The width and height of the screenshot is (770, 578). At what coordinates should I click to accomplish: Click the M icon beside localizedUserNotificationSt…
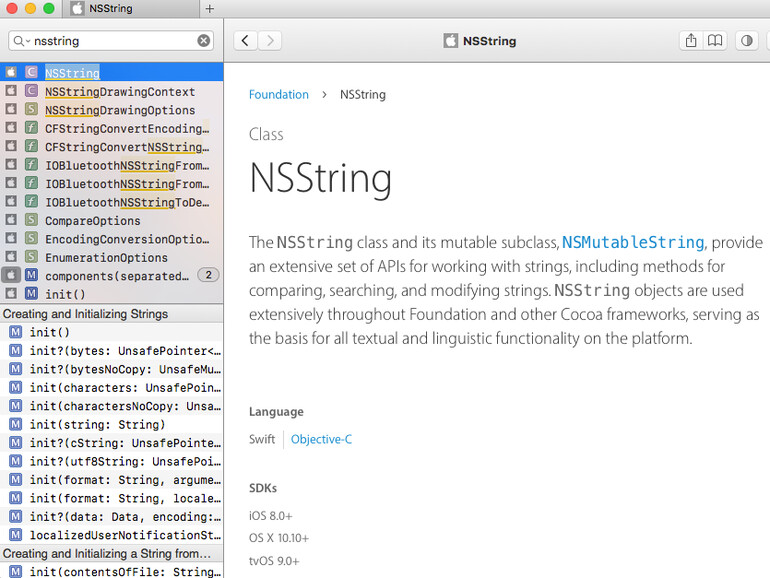pyautogui.click(x=16, y=534)
